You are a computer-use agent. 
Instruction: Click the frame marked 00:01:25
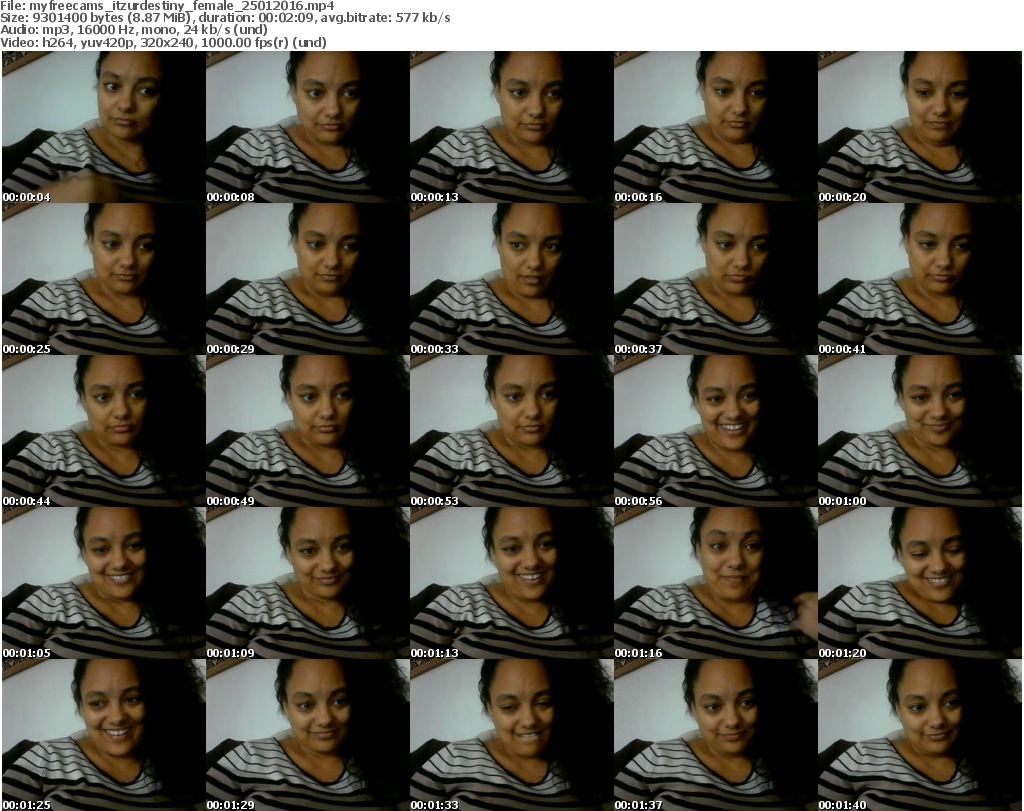tap(104, 735)
